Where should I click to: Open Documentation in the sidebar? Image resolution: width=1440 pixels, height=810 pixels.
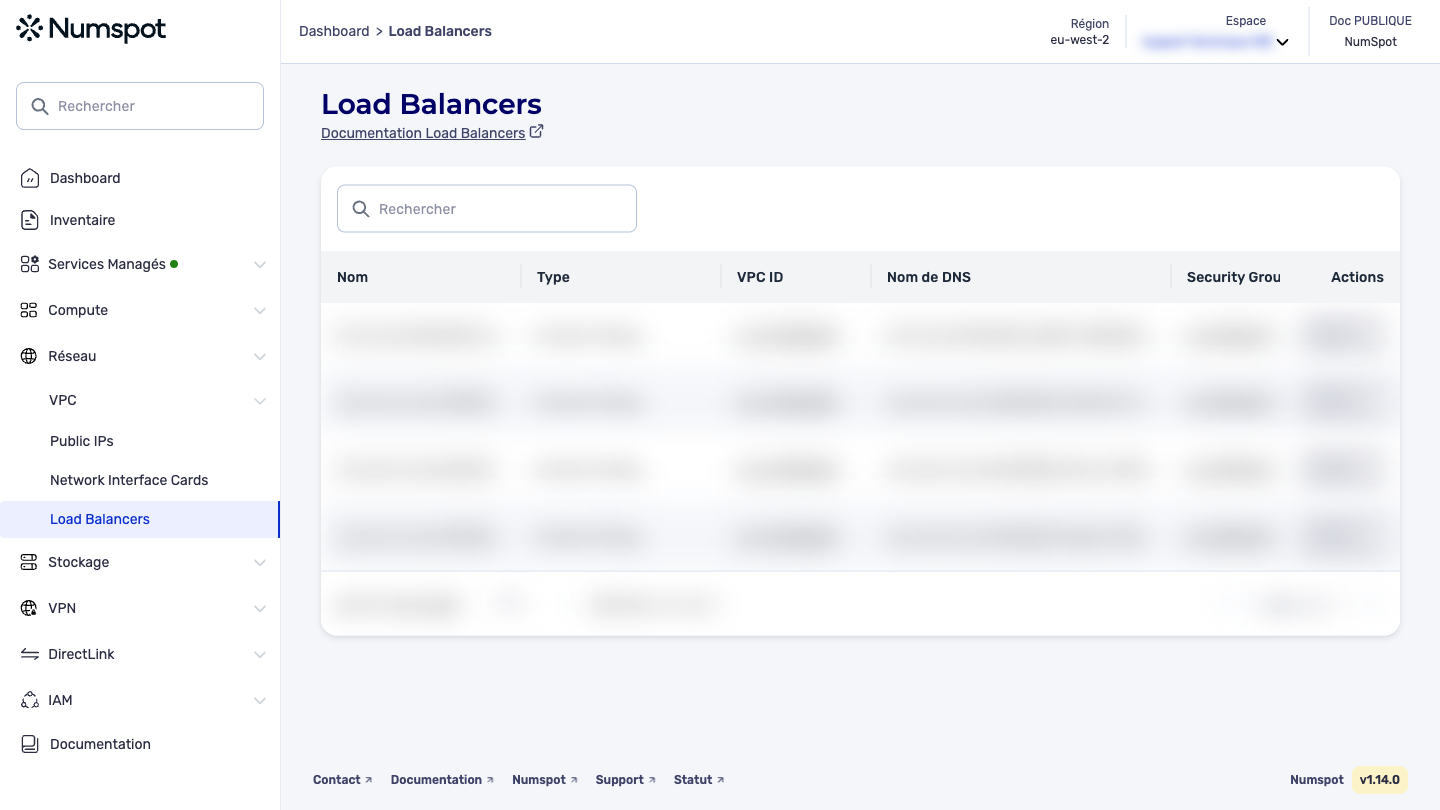pyautogui.click(x=100, y=744)
